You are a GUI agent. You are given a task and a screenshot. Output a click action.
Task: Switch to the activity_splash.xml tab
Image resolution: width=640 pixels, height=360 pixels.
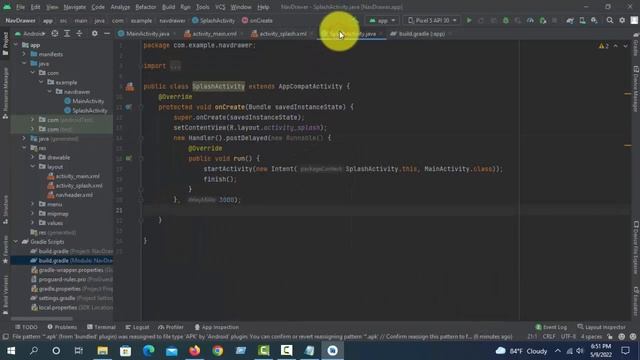tap(282, 34)
